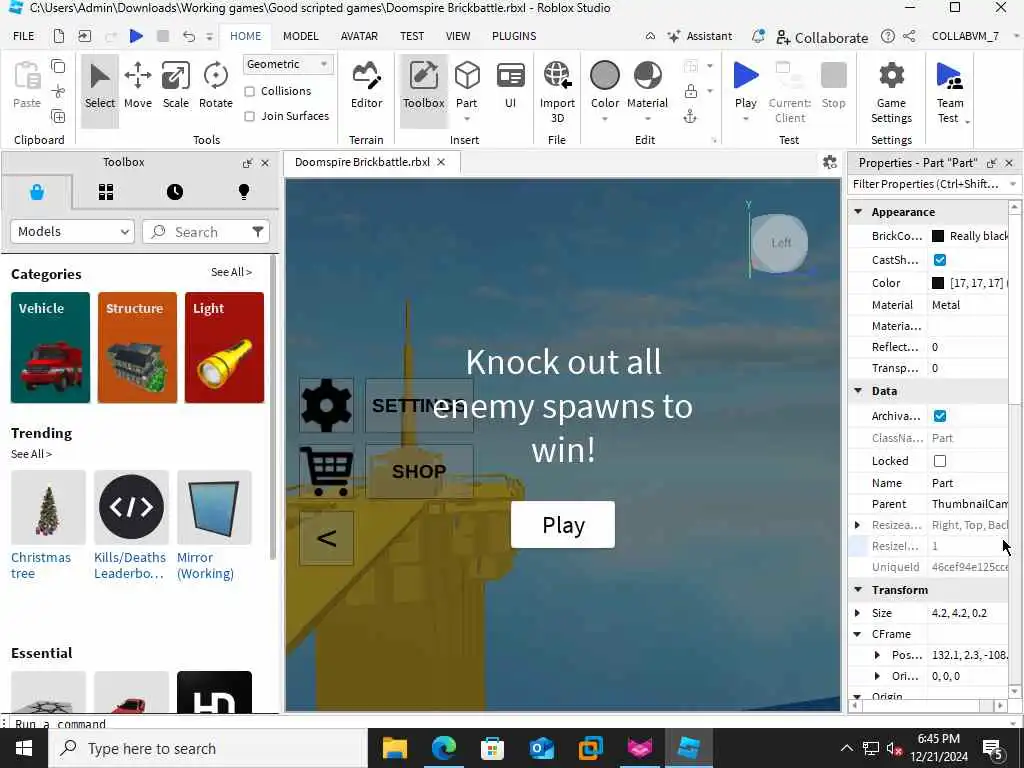Open the VIEW ribbon tab
The height and width of the screenshot is (768, 1024).
coord(458,36)
